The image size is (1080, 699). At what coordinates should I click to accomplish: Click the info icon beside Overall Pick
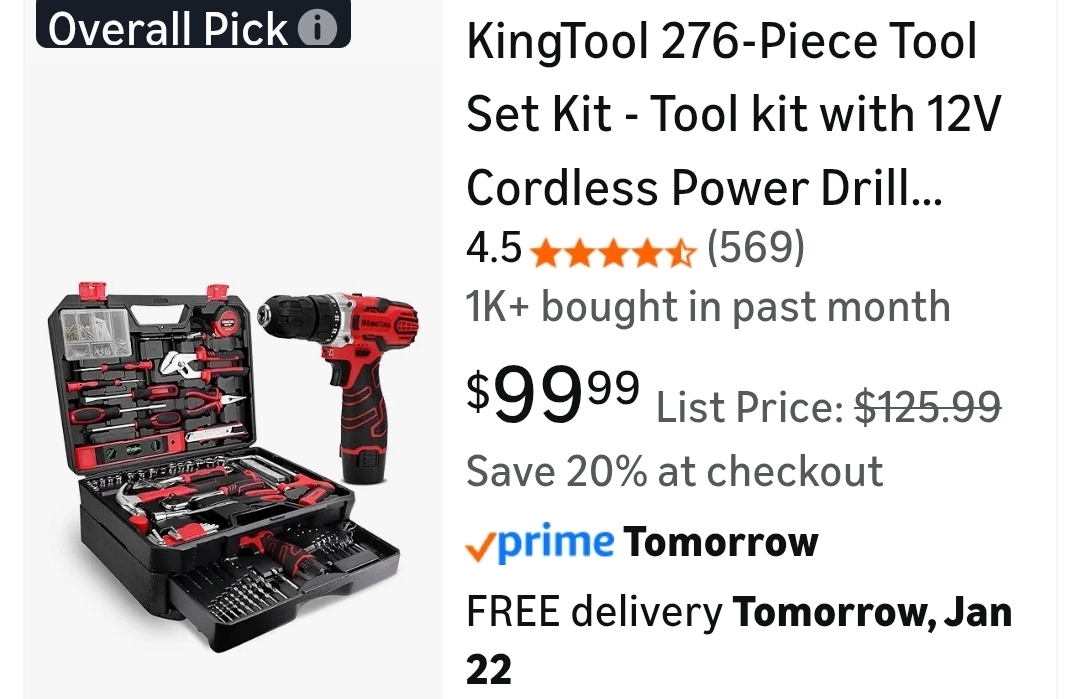[317, 29]
